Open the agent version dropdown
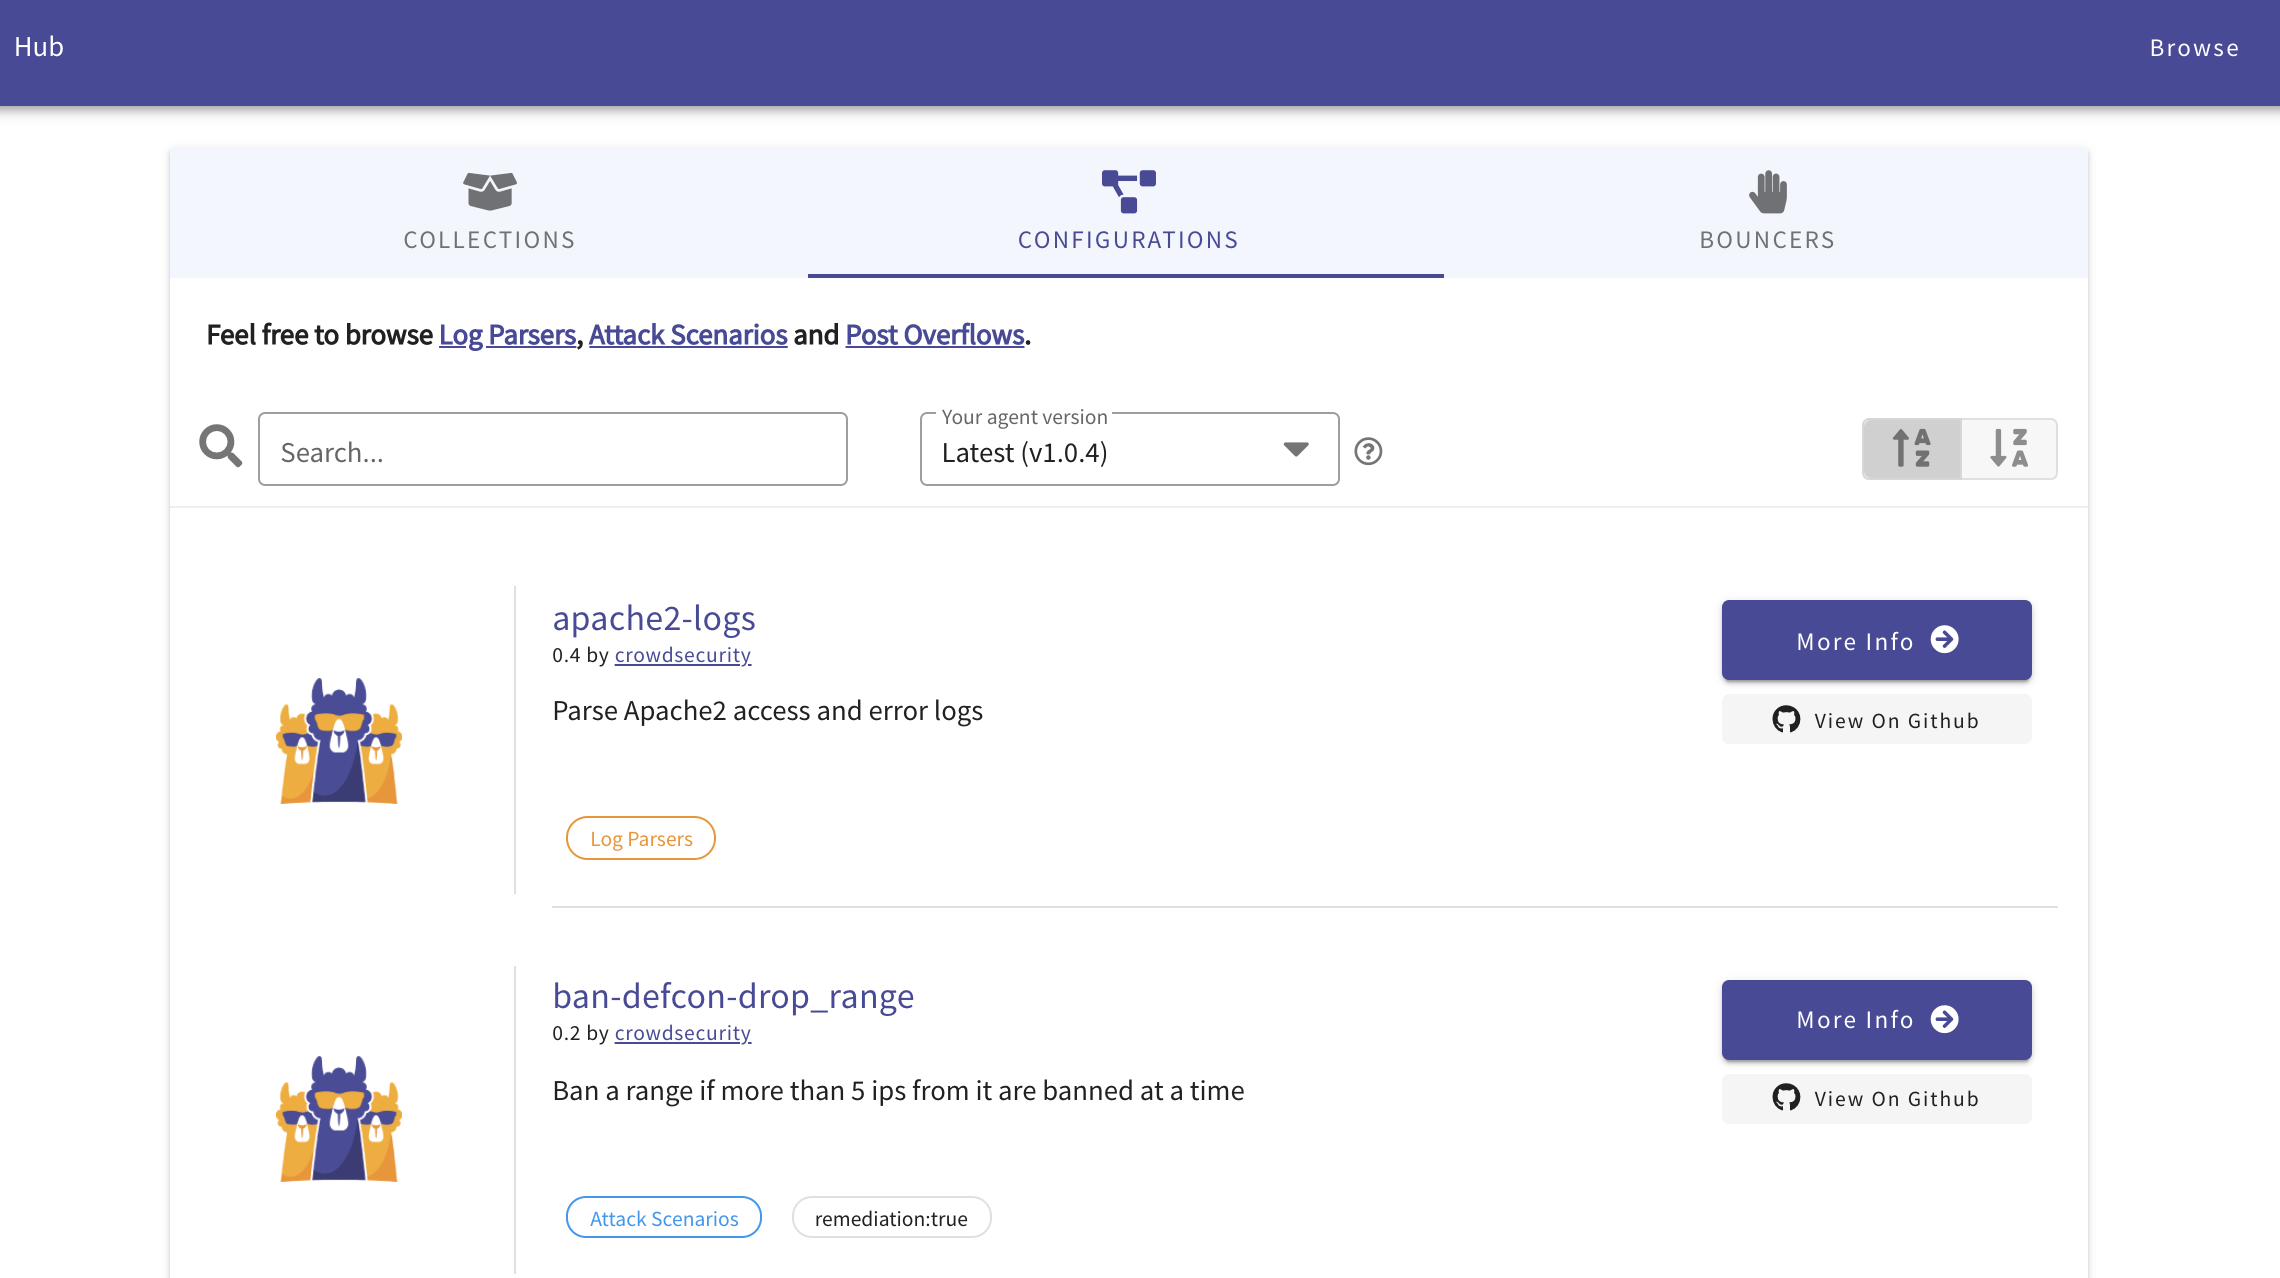Screen dimensions: 2280x1278 (x=1294, y=451)
